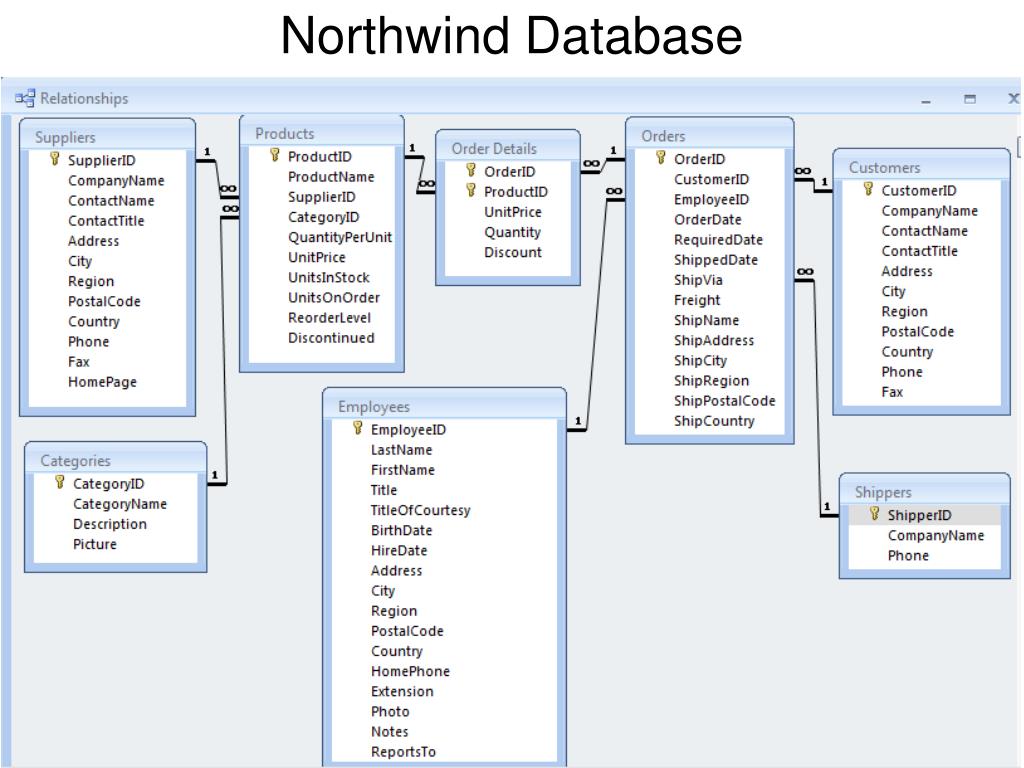Select ReportsTo field in Employees
1024x768 pixels.
tap(403, 752)
